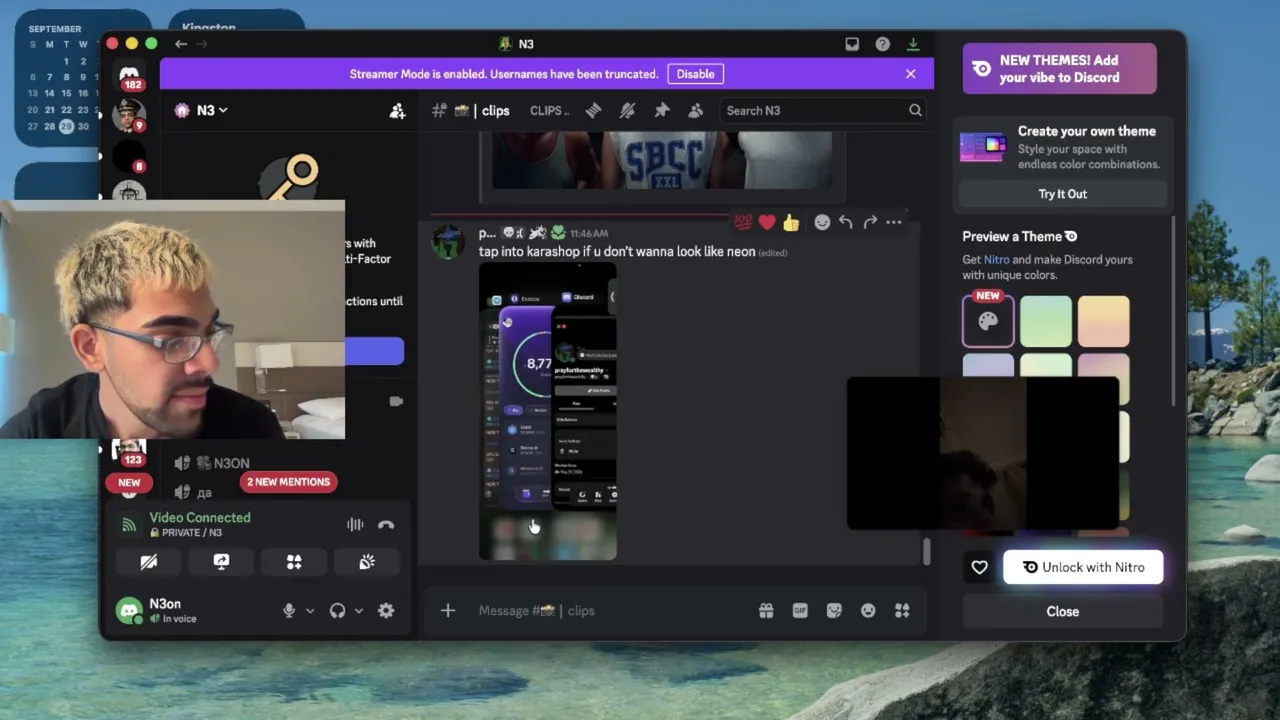This screenshot has width=1280, height=720.
Task: Forward the karashop message
Action: click(870, 222)
